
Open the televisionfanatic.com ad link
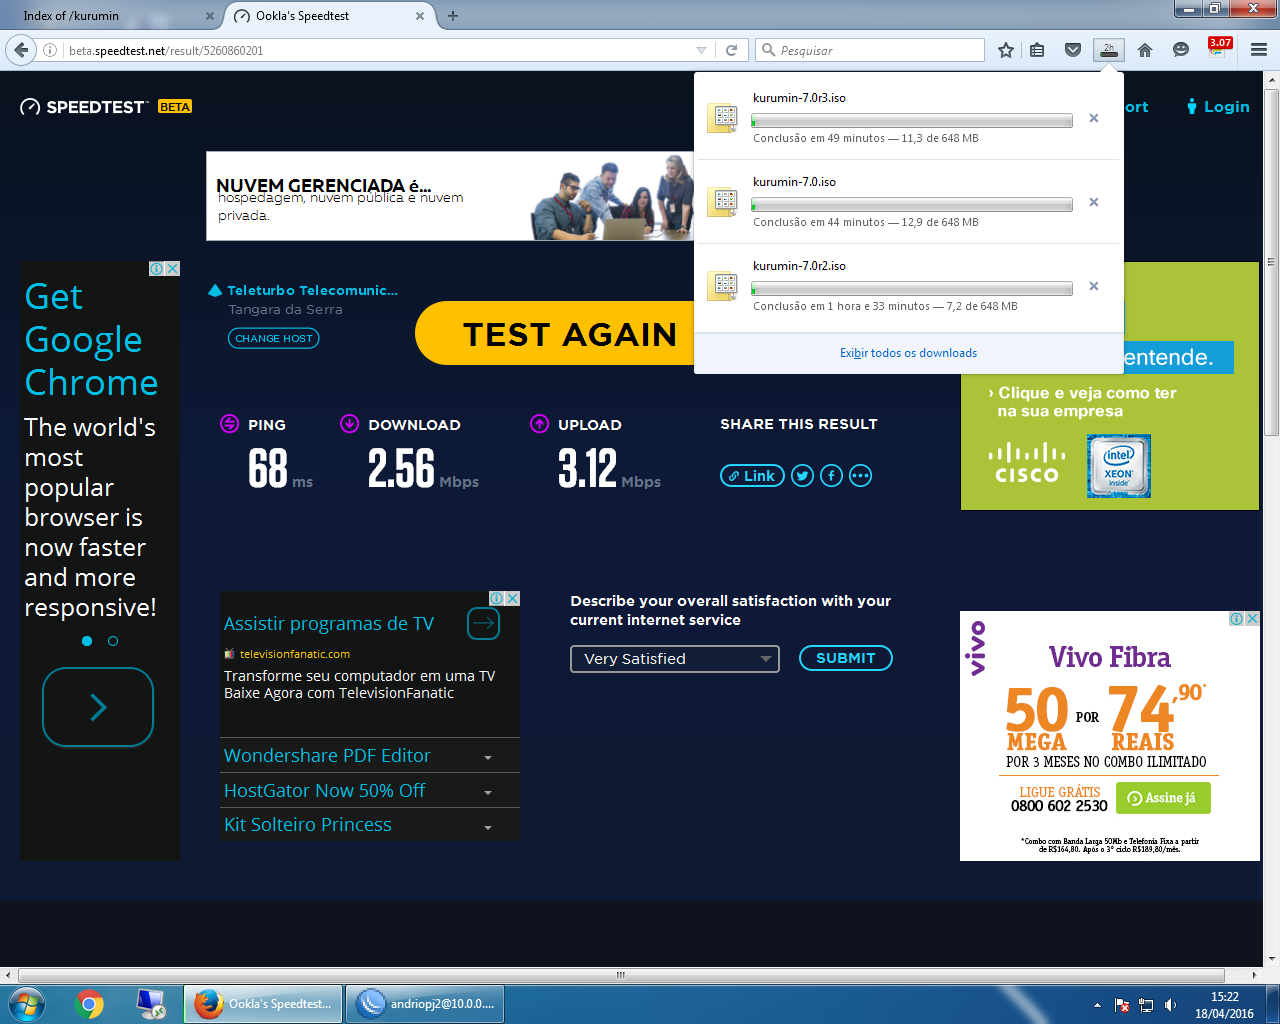295,654
